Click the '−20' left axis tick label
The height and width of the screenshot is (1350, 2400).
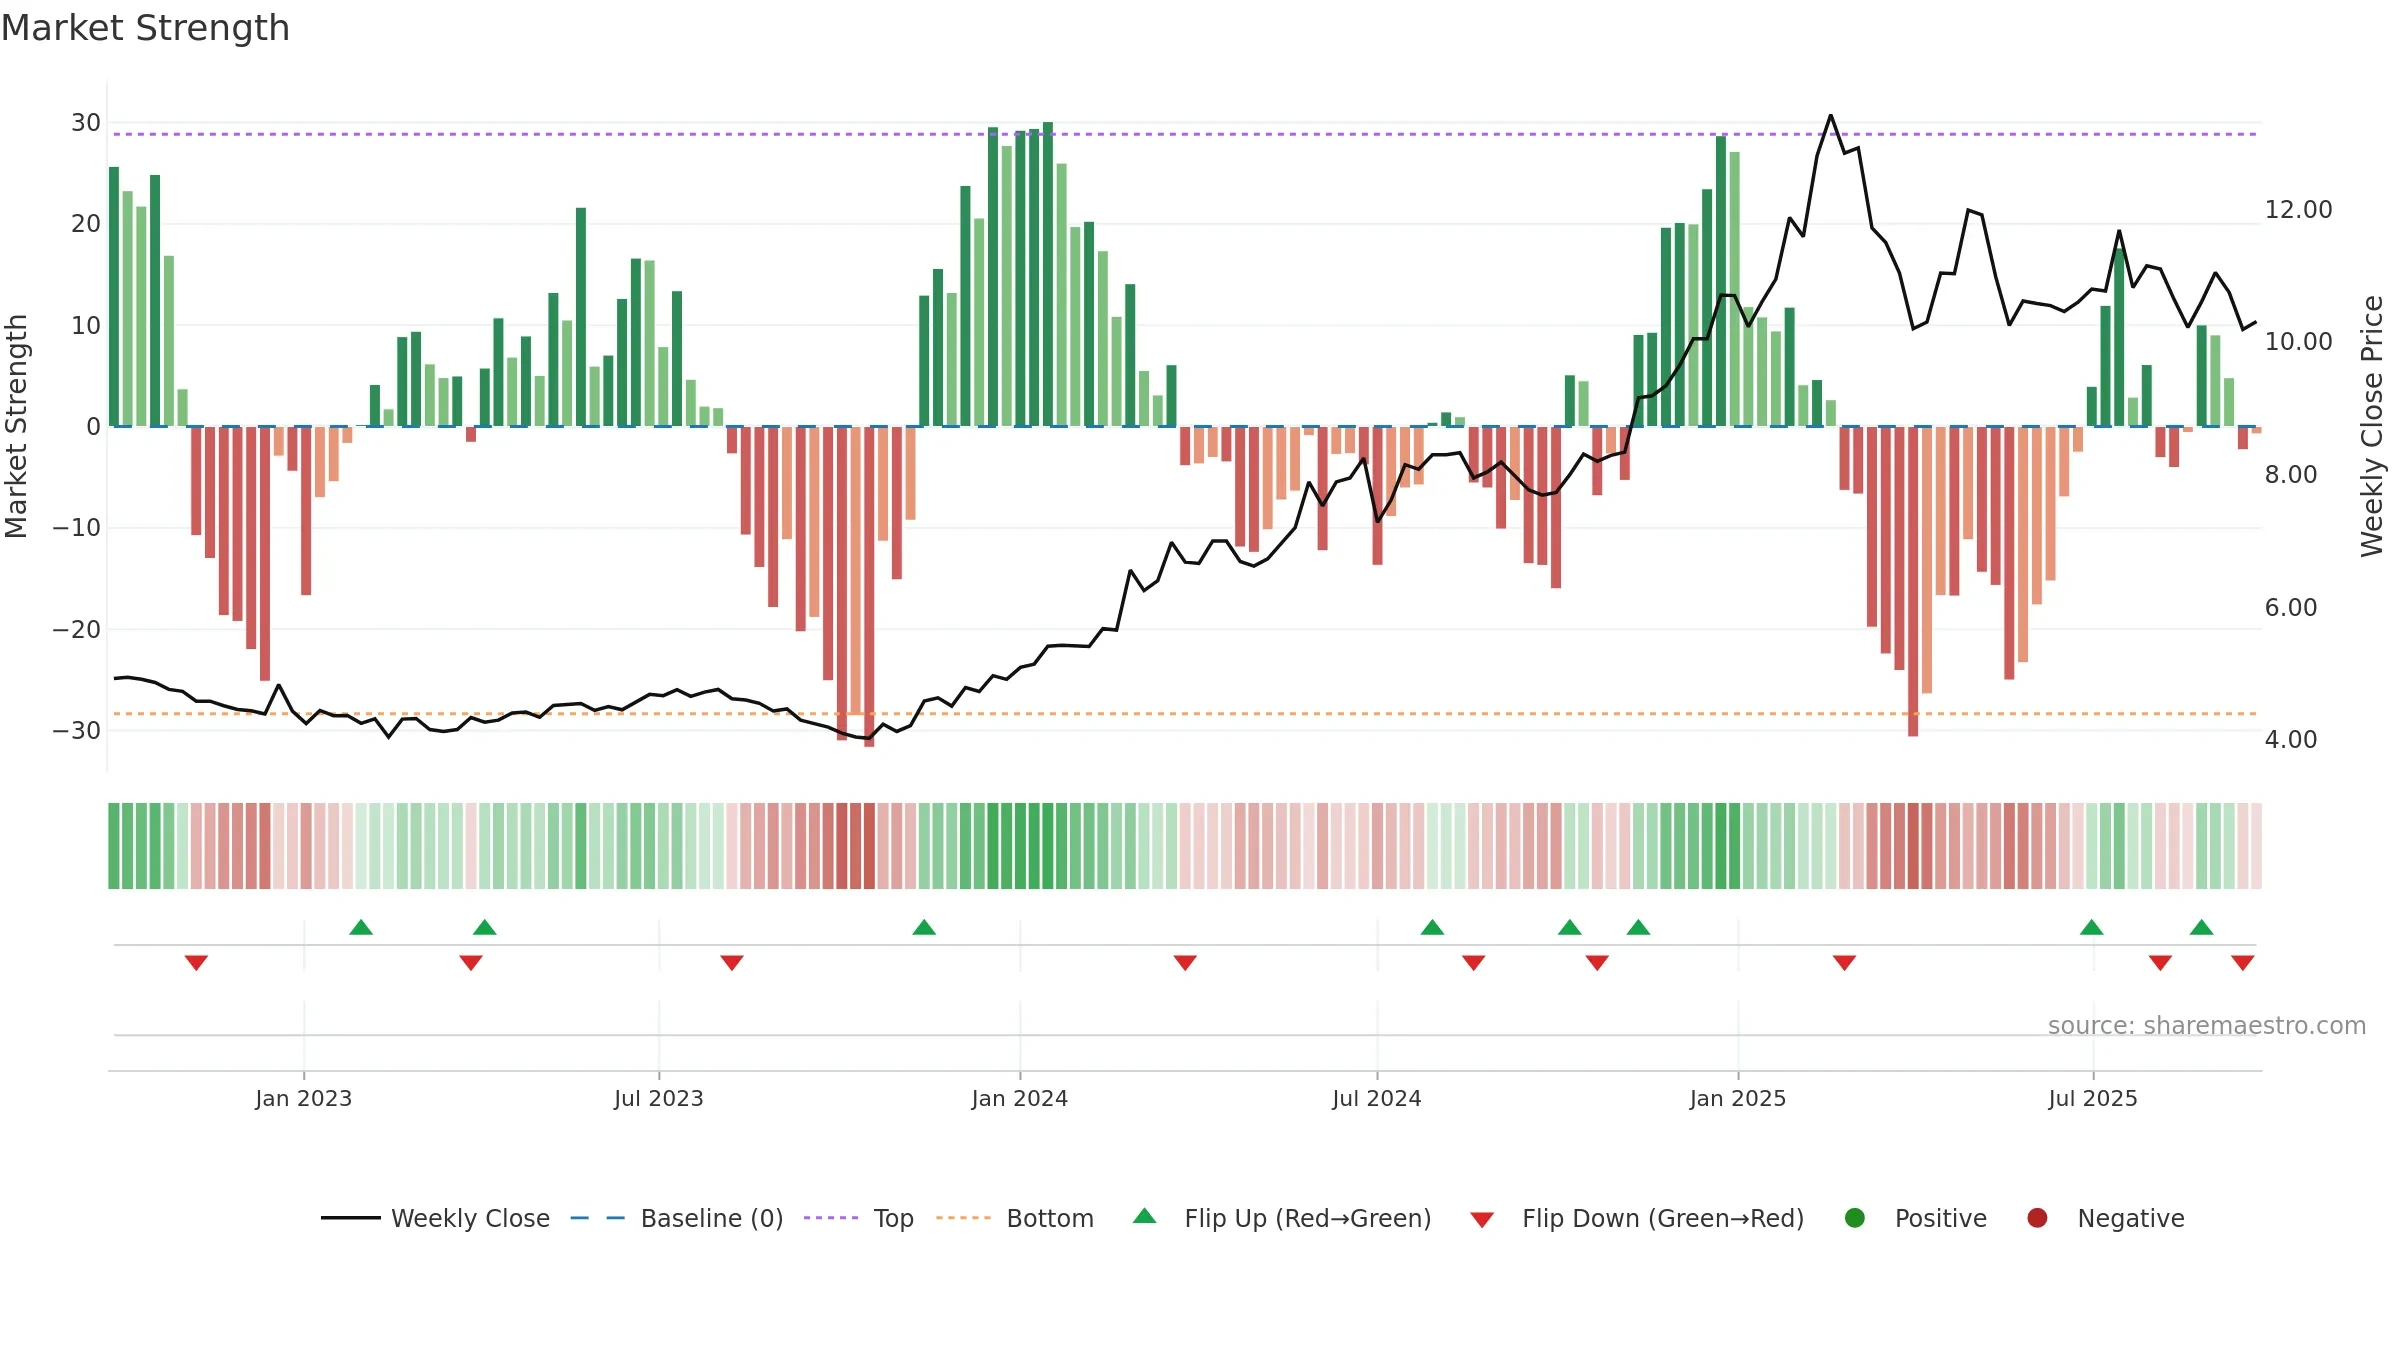point(77,630)
